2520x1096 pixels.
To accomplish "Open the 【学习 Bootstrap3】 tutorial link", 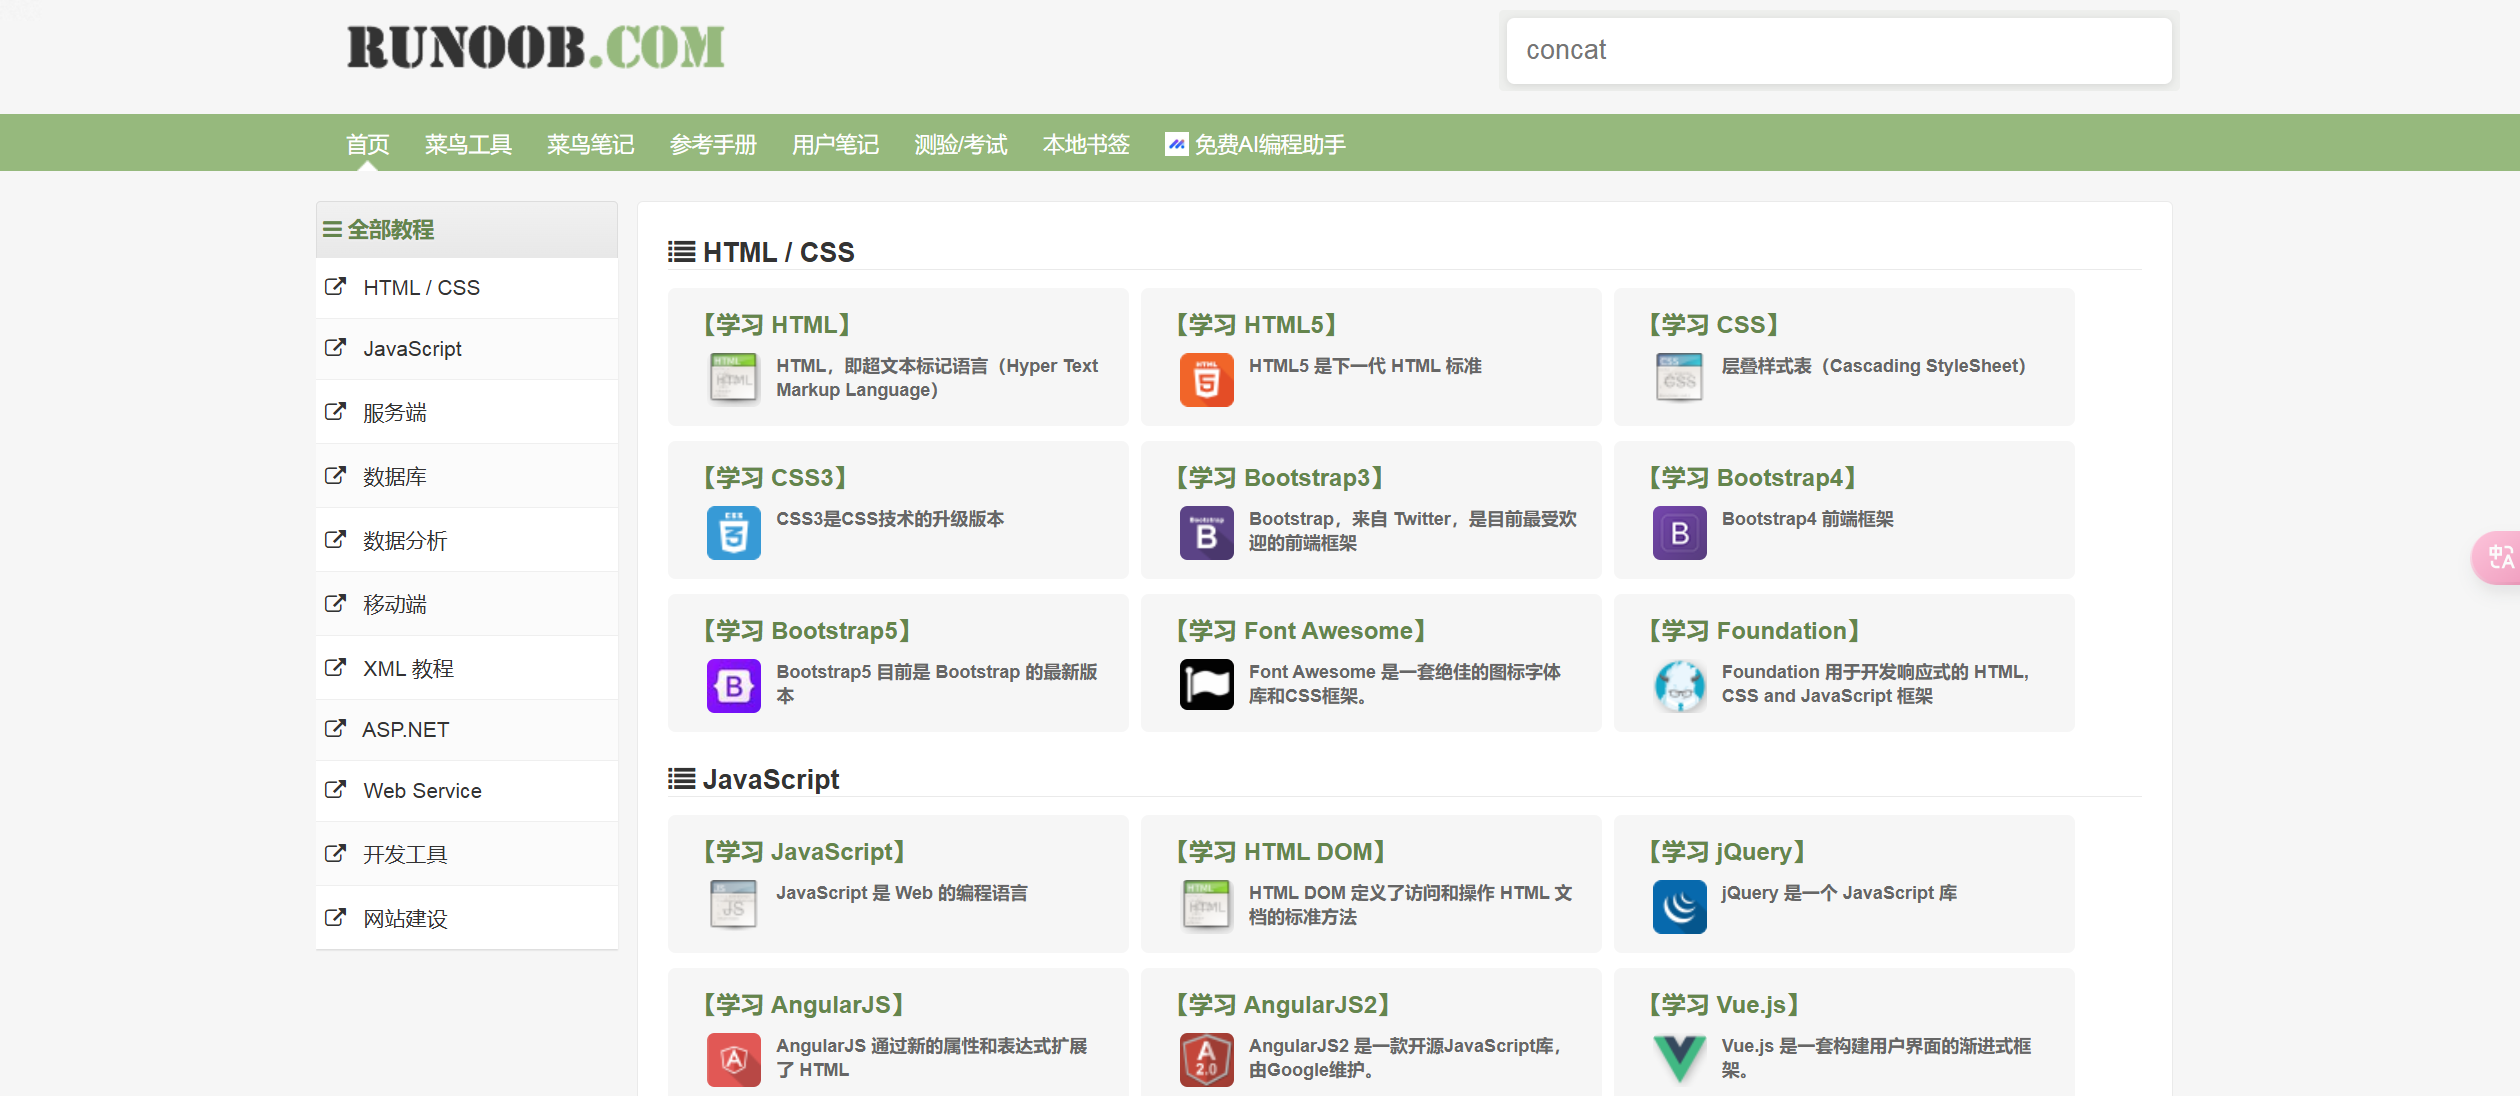I will [1279, 478].
